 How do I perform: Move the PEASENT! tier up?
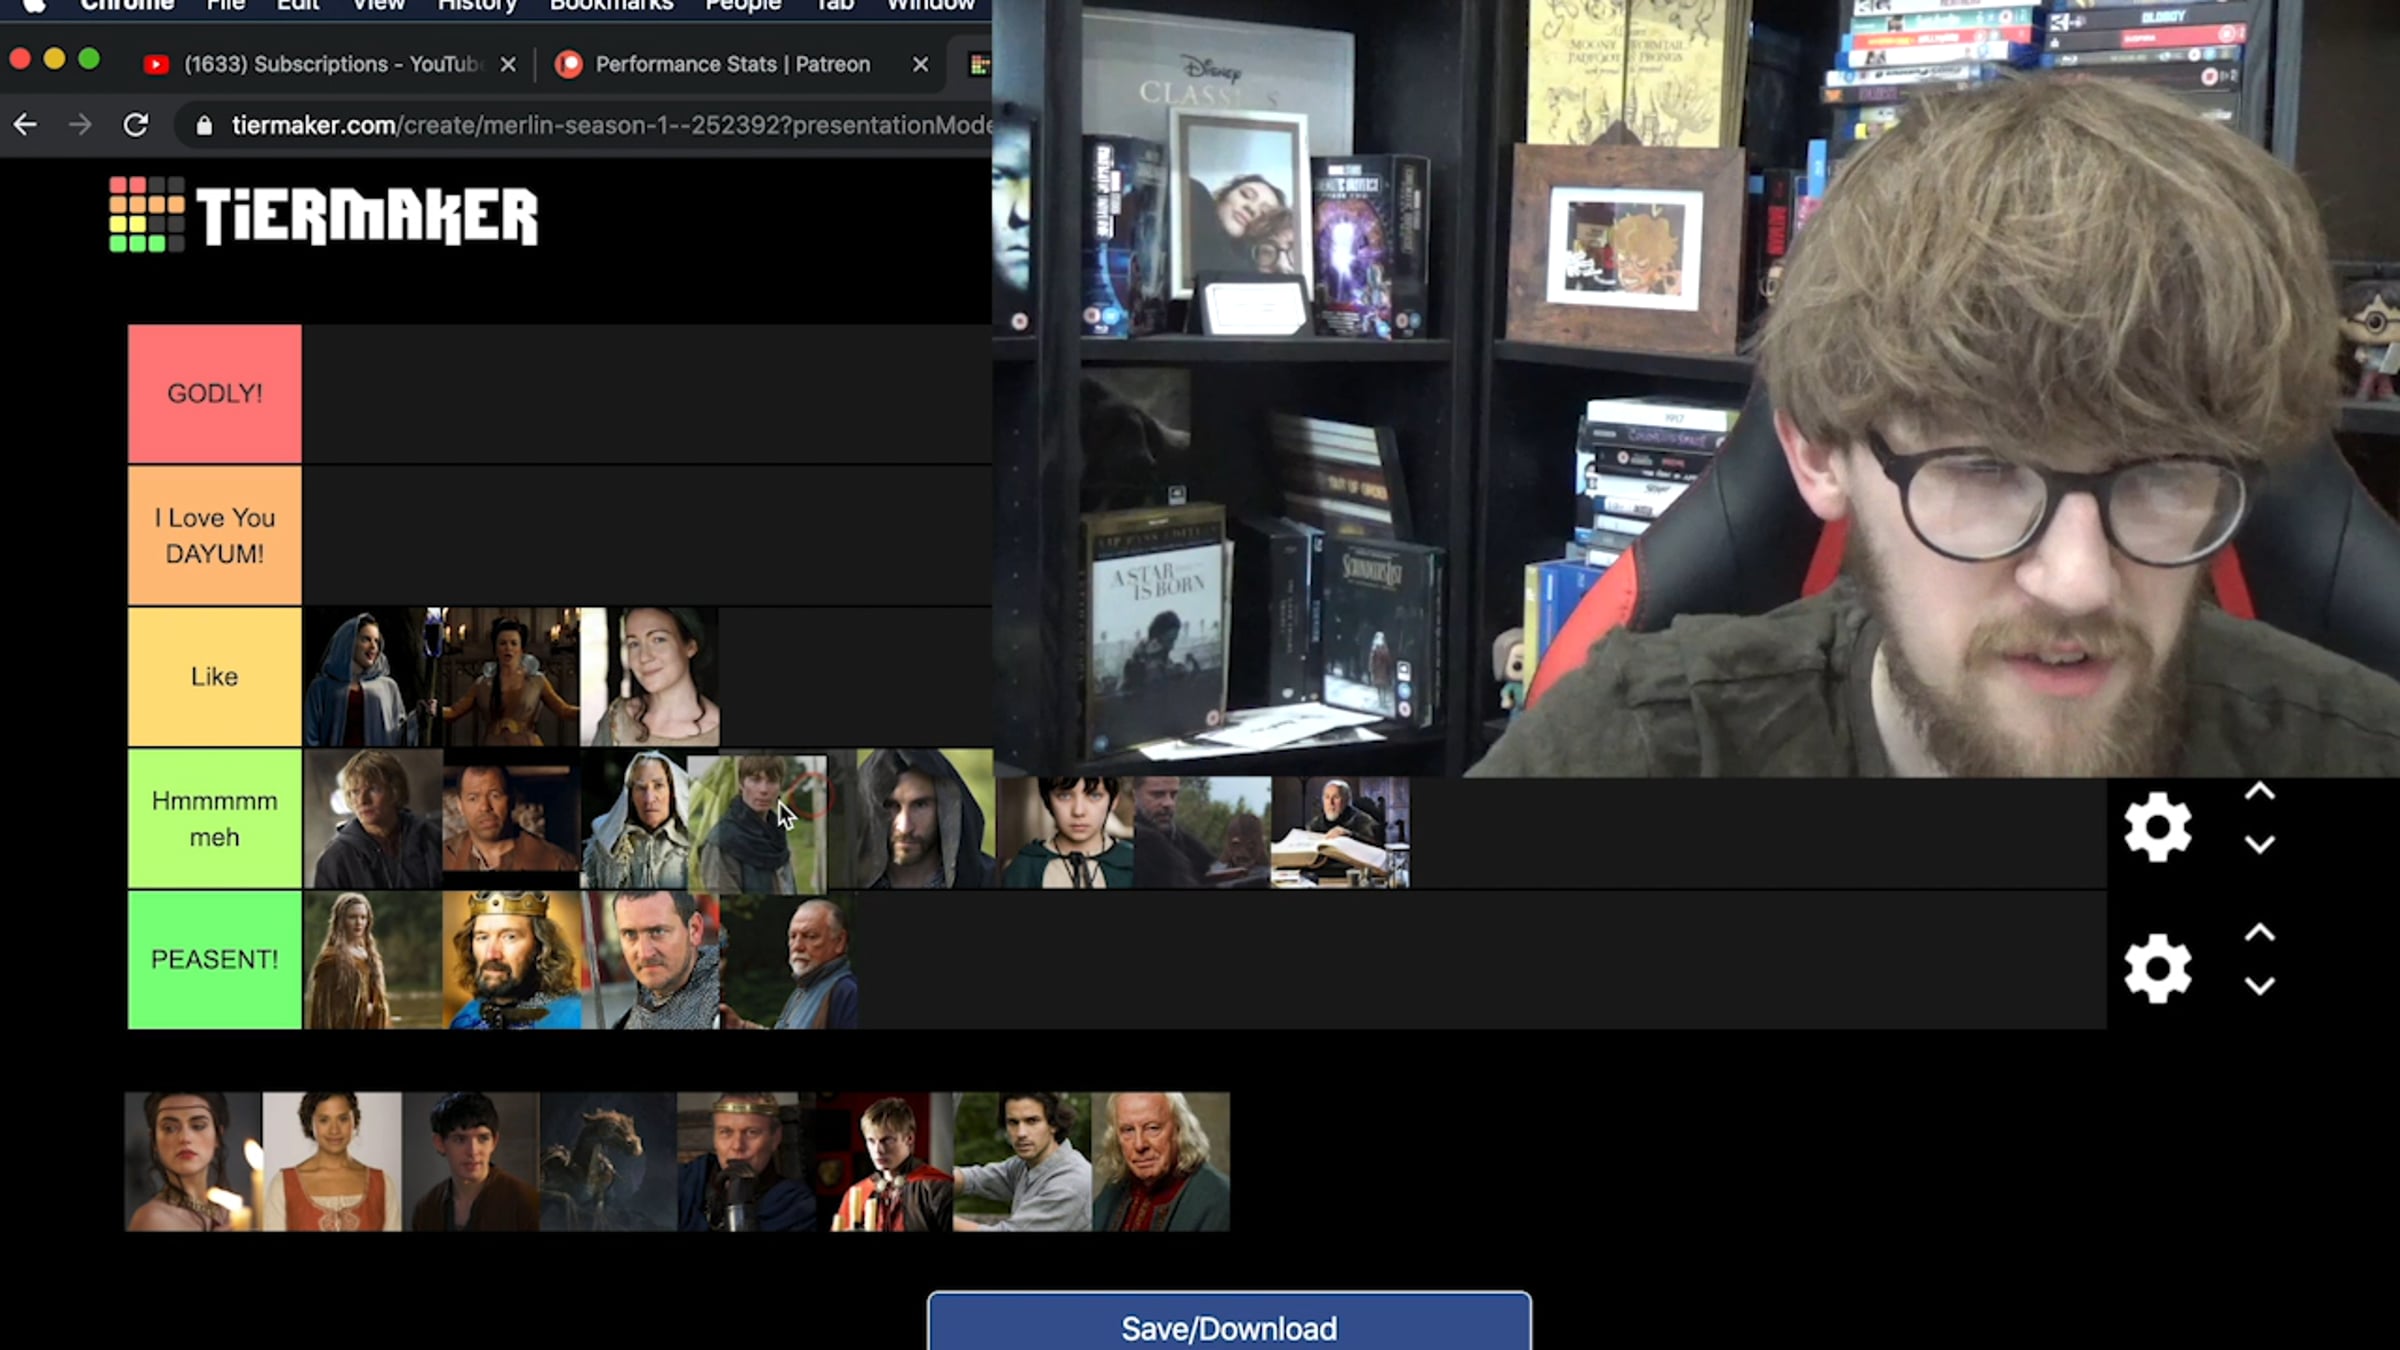pos(2260,933)
